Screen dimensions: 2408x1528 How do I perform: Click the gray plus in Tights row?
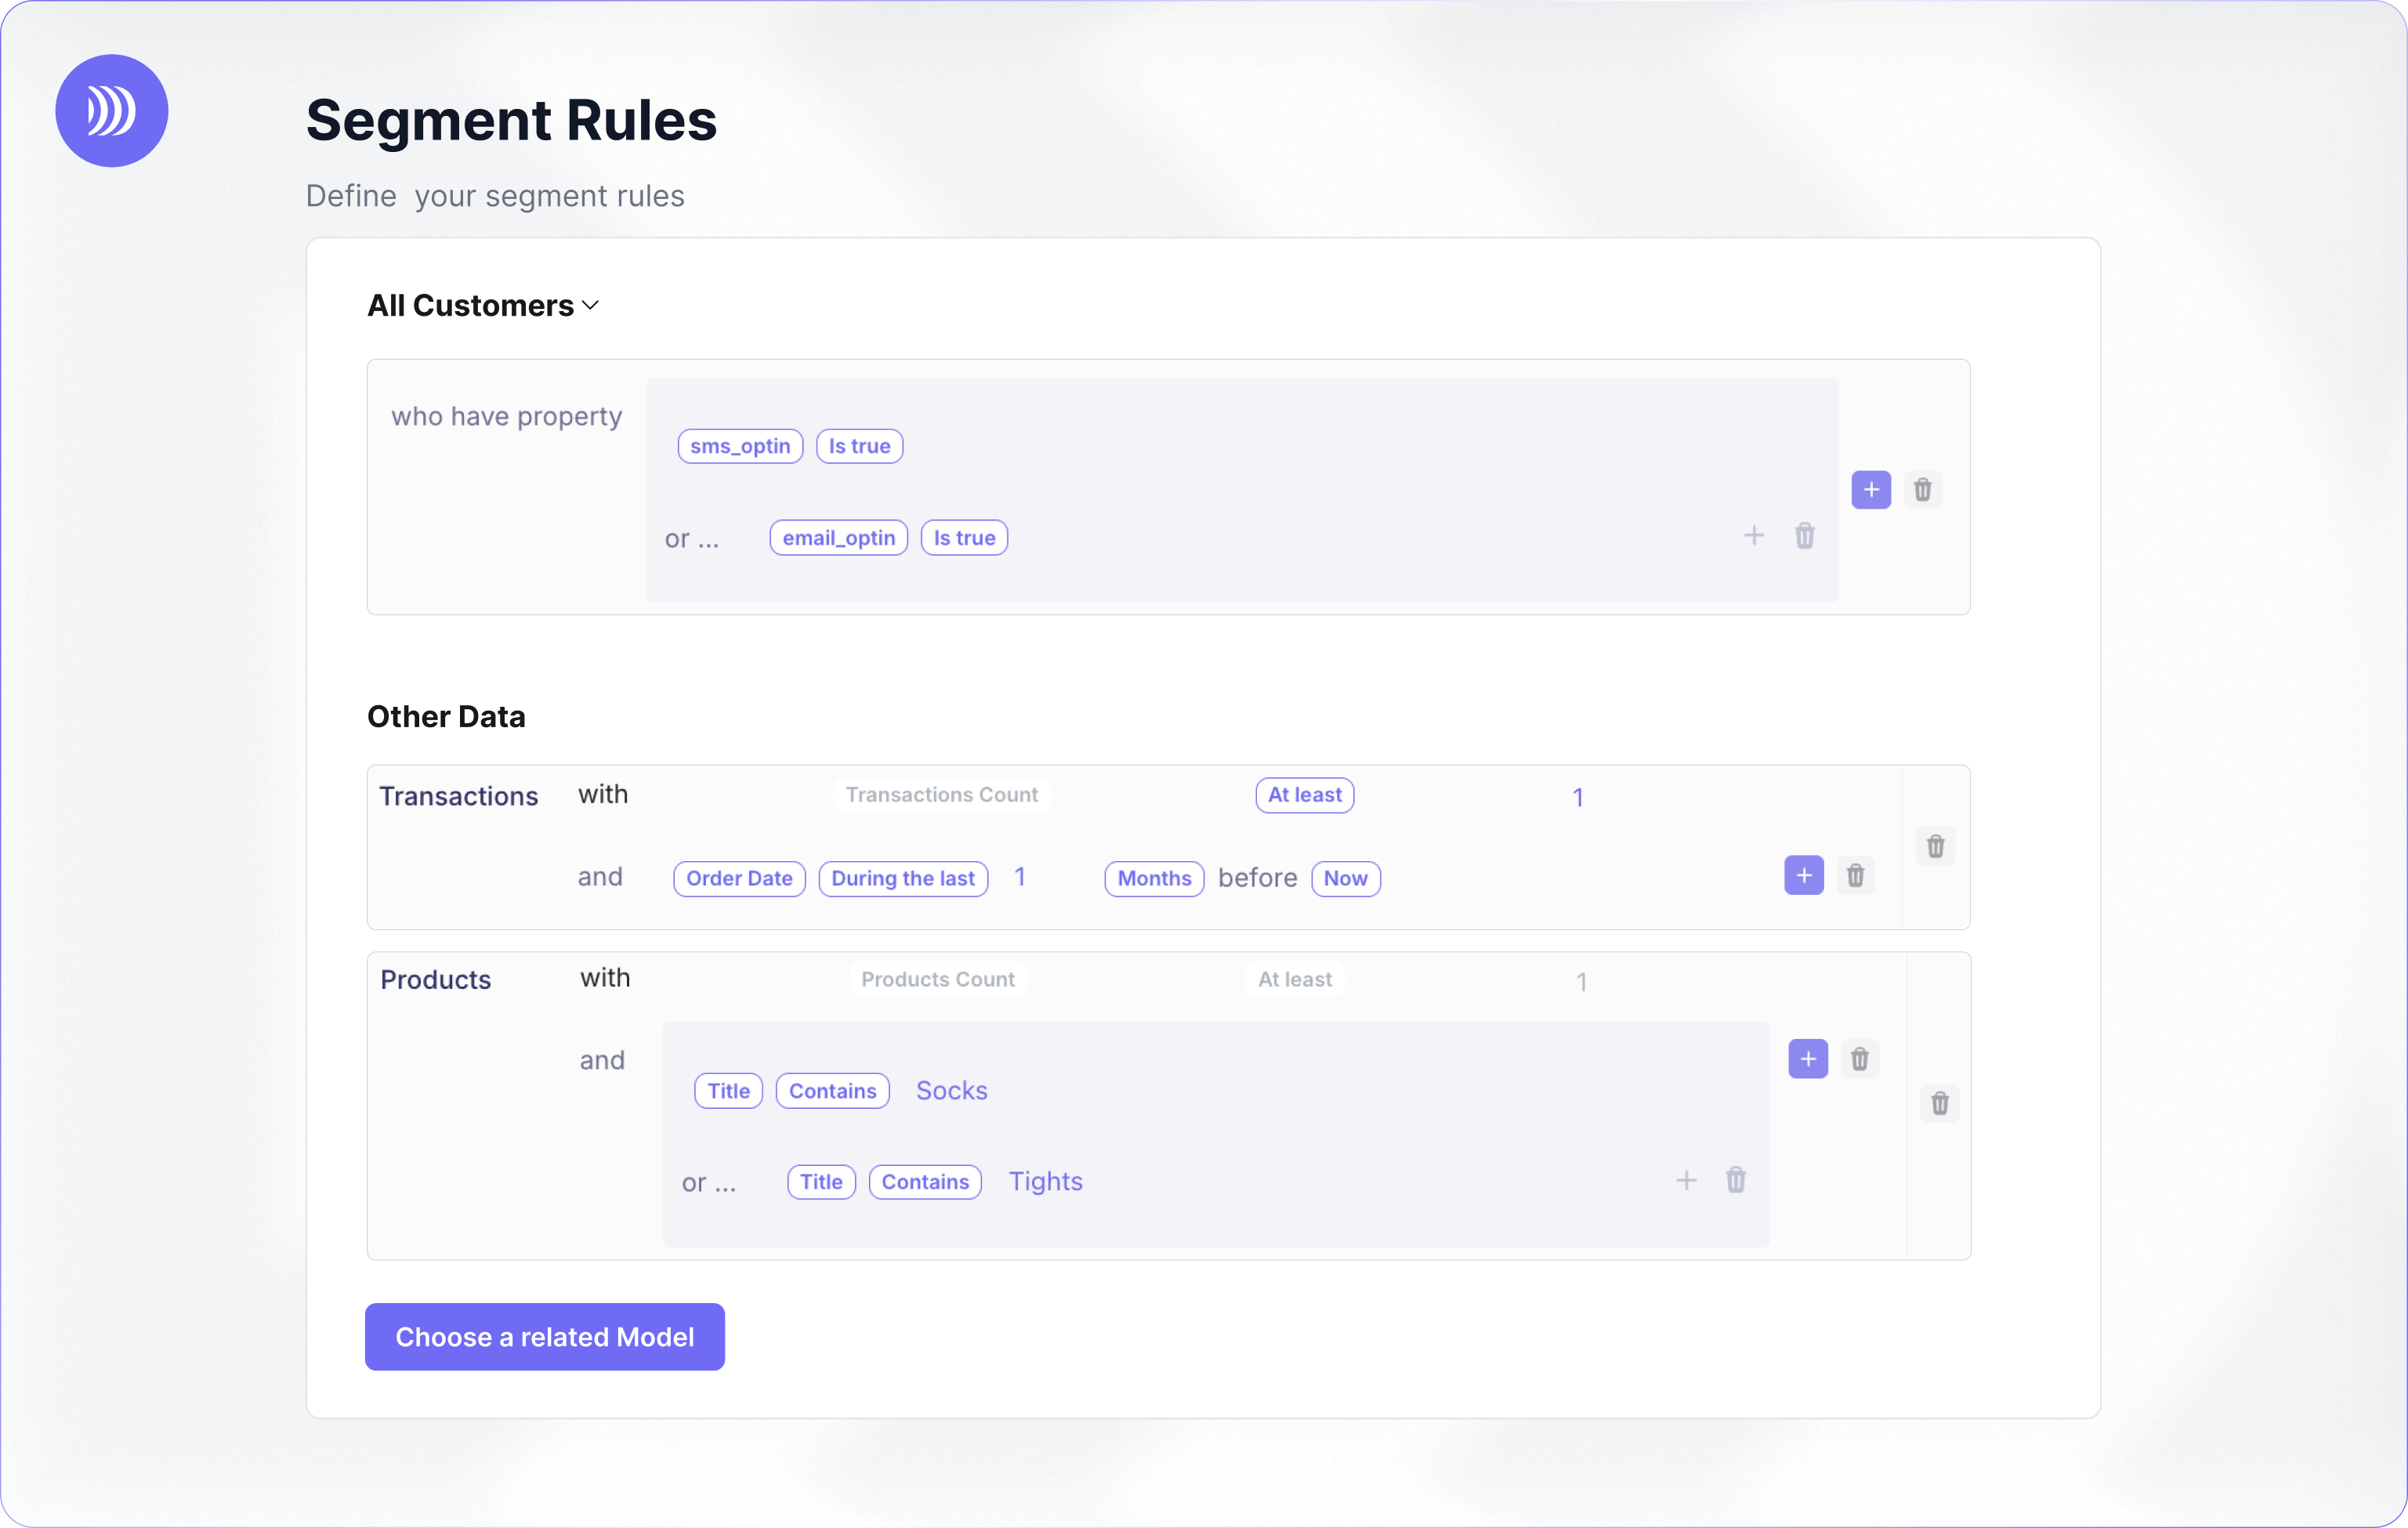pos(1686,1181)
